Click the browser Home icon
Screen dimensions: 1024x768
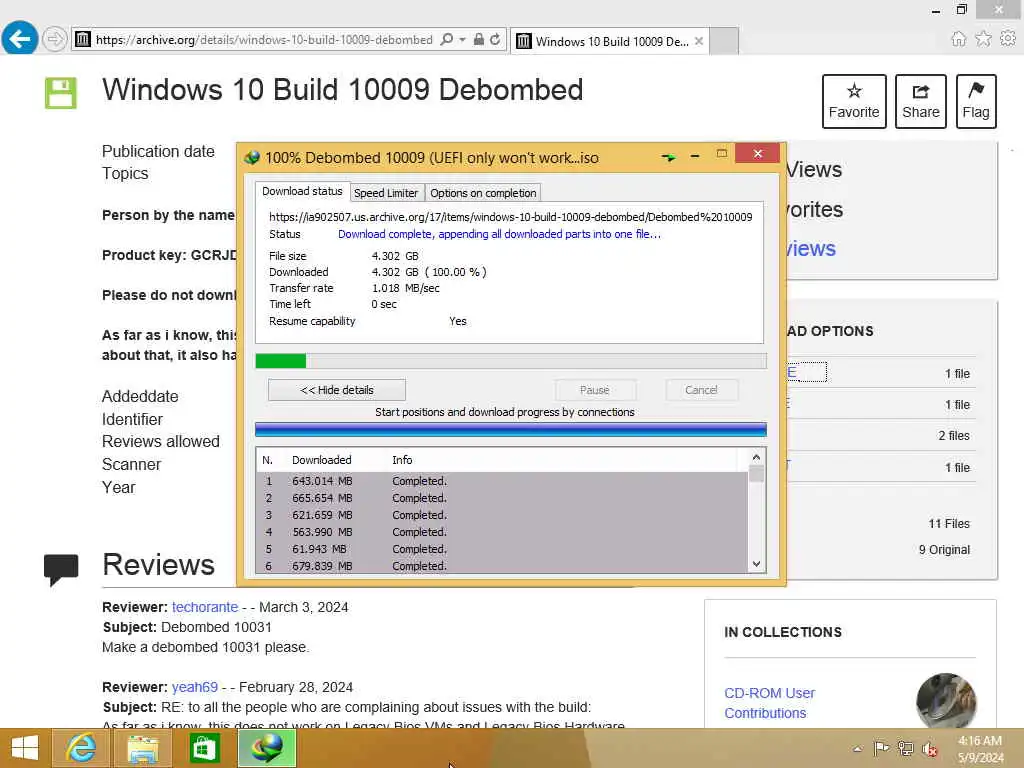coord(958,39)
